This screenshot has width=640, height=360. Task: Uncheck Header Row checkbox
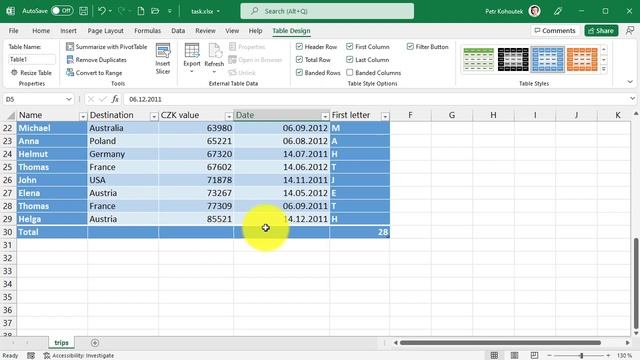tap(299, 47)
